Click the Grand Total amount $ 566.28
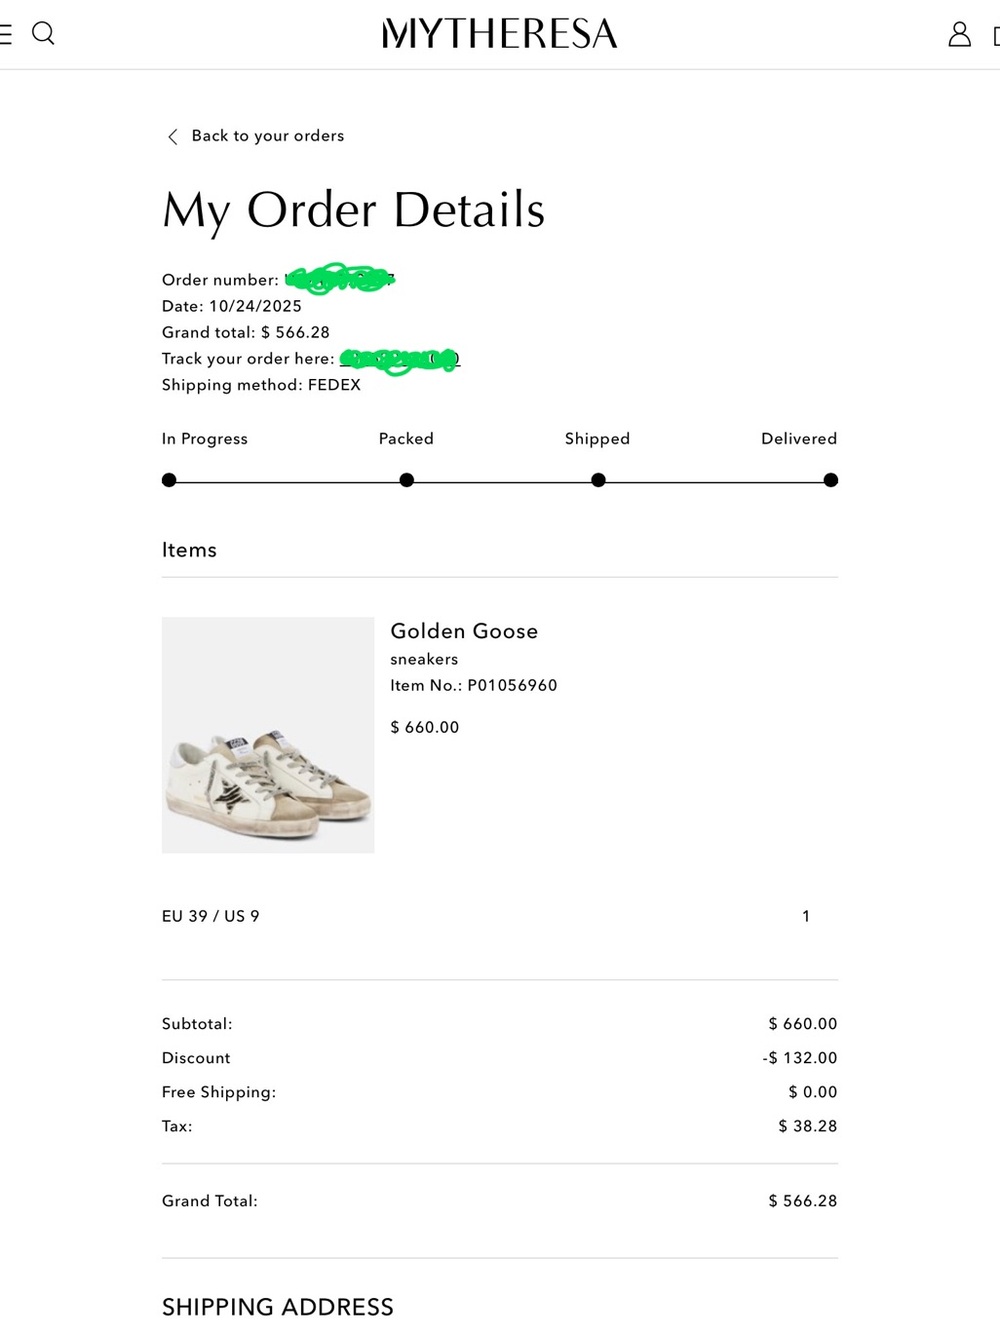 coord(803,1201)
